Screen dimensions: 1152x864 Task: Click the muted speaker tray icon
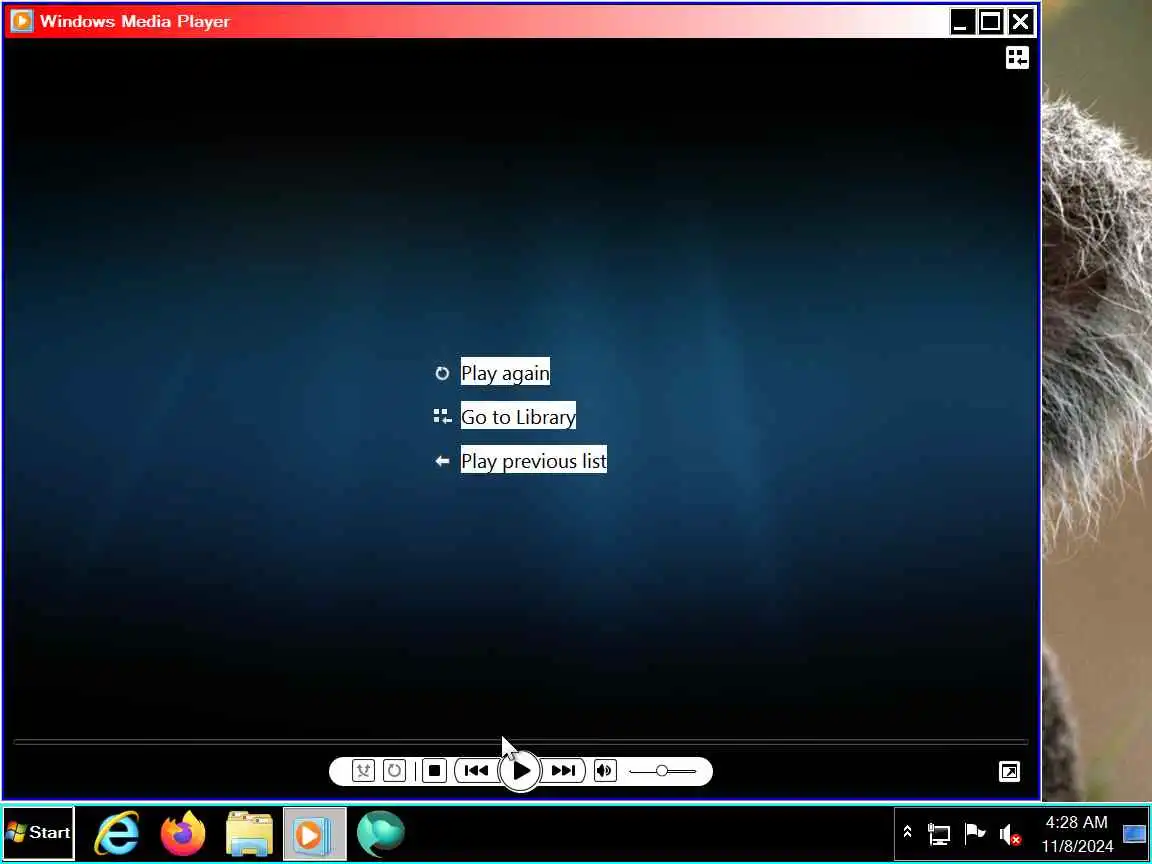(x=1010, y=834)
